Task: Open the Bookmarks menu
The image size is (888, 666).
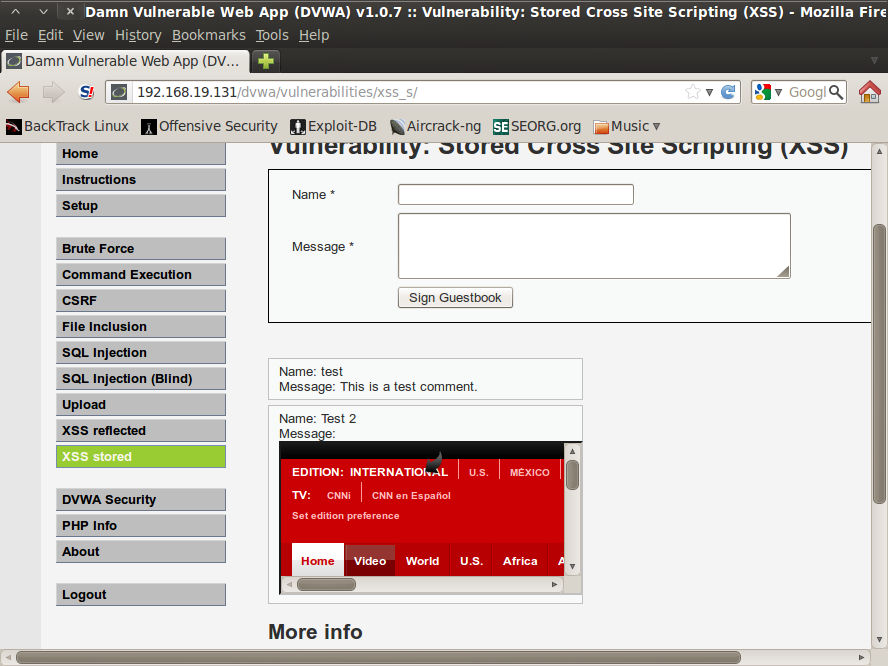Action: click(x=209, y=35)
